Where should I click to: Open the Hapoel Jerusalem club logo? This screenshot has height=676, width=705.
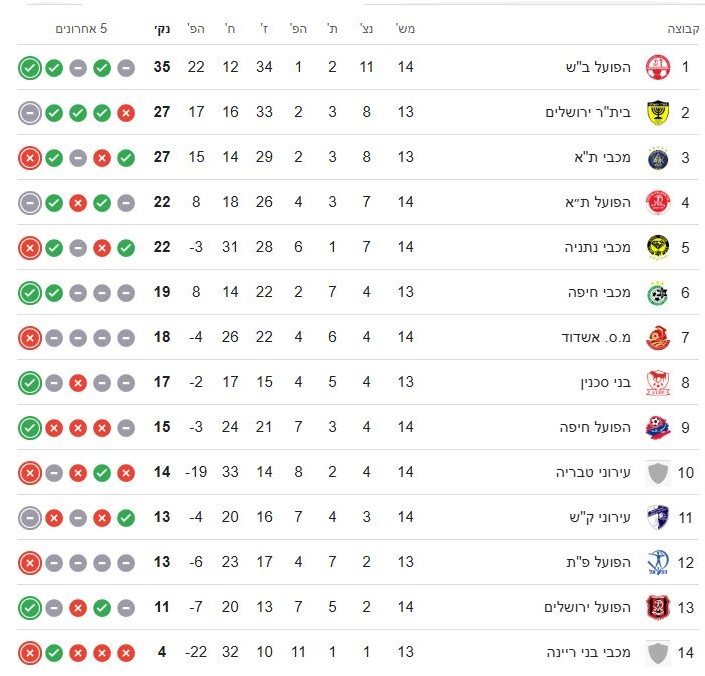pyautogui.click(x=657, y=608)
